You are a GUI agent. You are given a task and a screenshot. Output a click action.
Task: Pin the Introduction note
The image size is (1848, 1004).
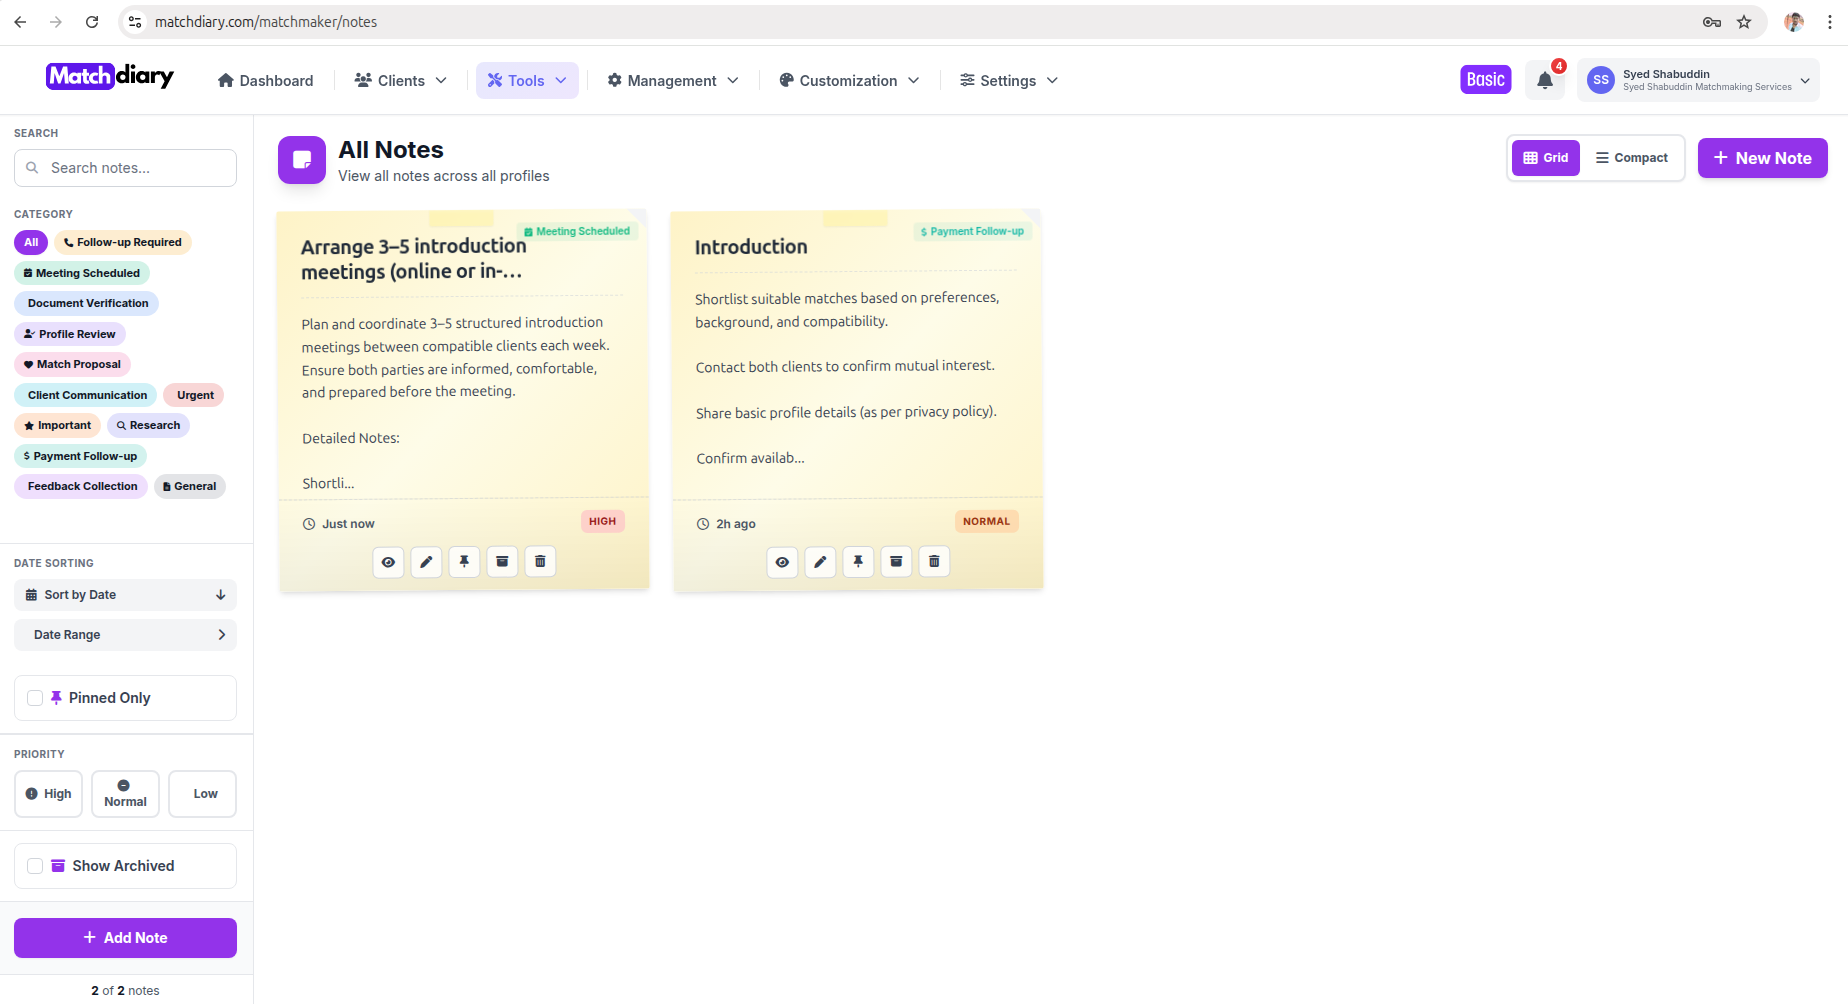858,562
